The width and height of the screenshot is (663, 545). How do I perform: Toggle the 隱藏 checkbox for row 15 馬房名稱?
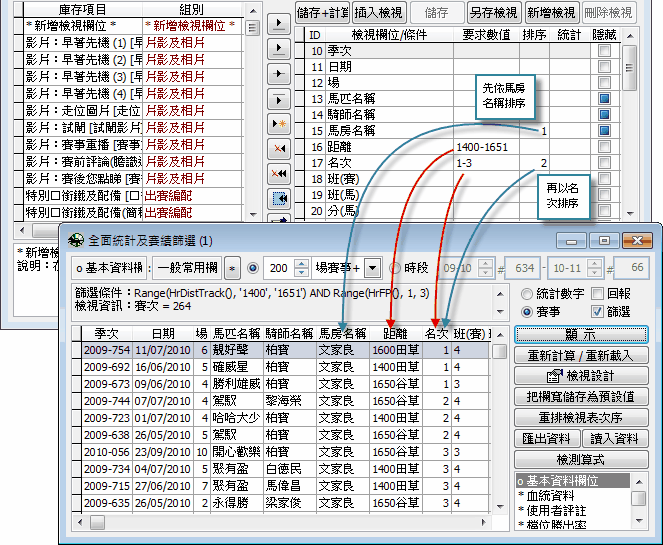pos(605,131)
